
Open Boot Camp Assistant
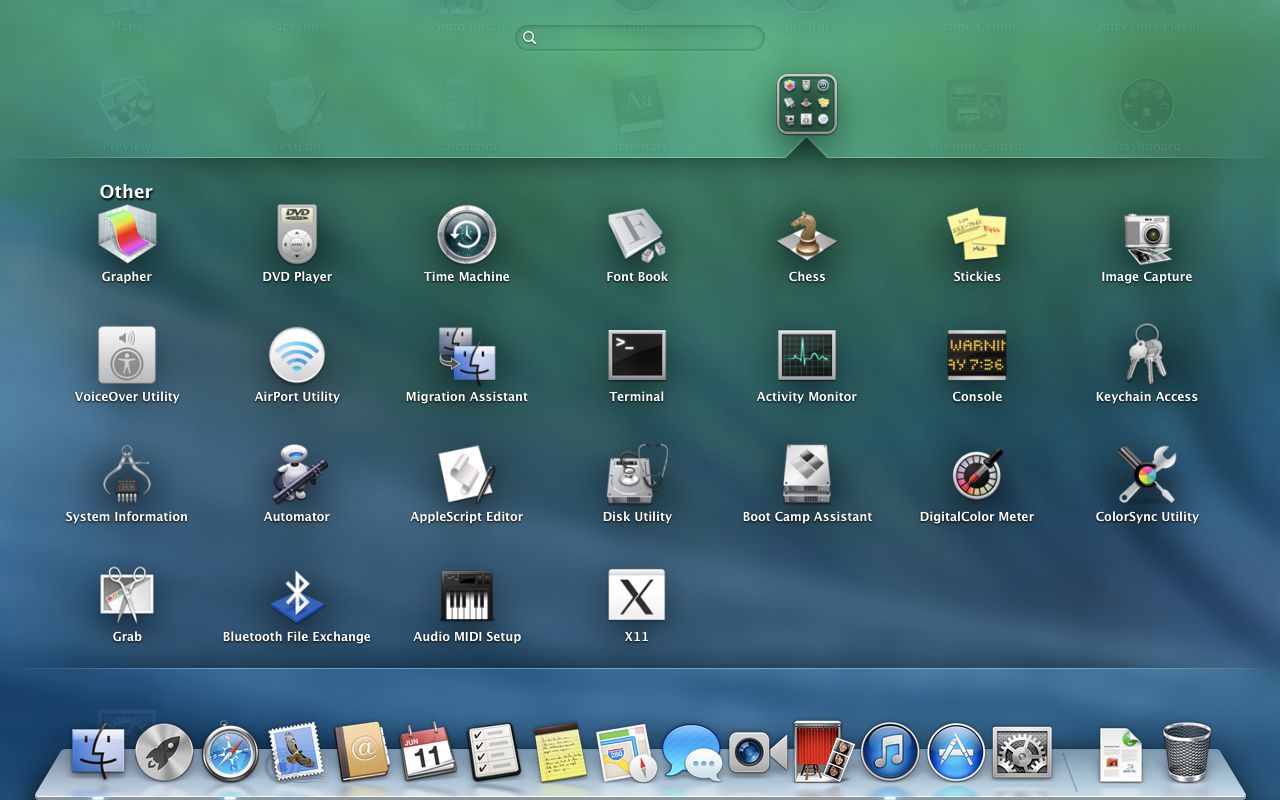(x=807, y=475)
